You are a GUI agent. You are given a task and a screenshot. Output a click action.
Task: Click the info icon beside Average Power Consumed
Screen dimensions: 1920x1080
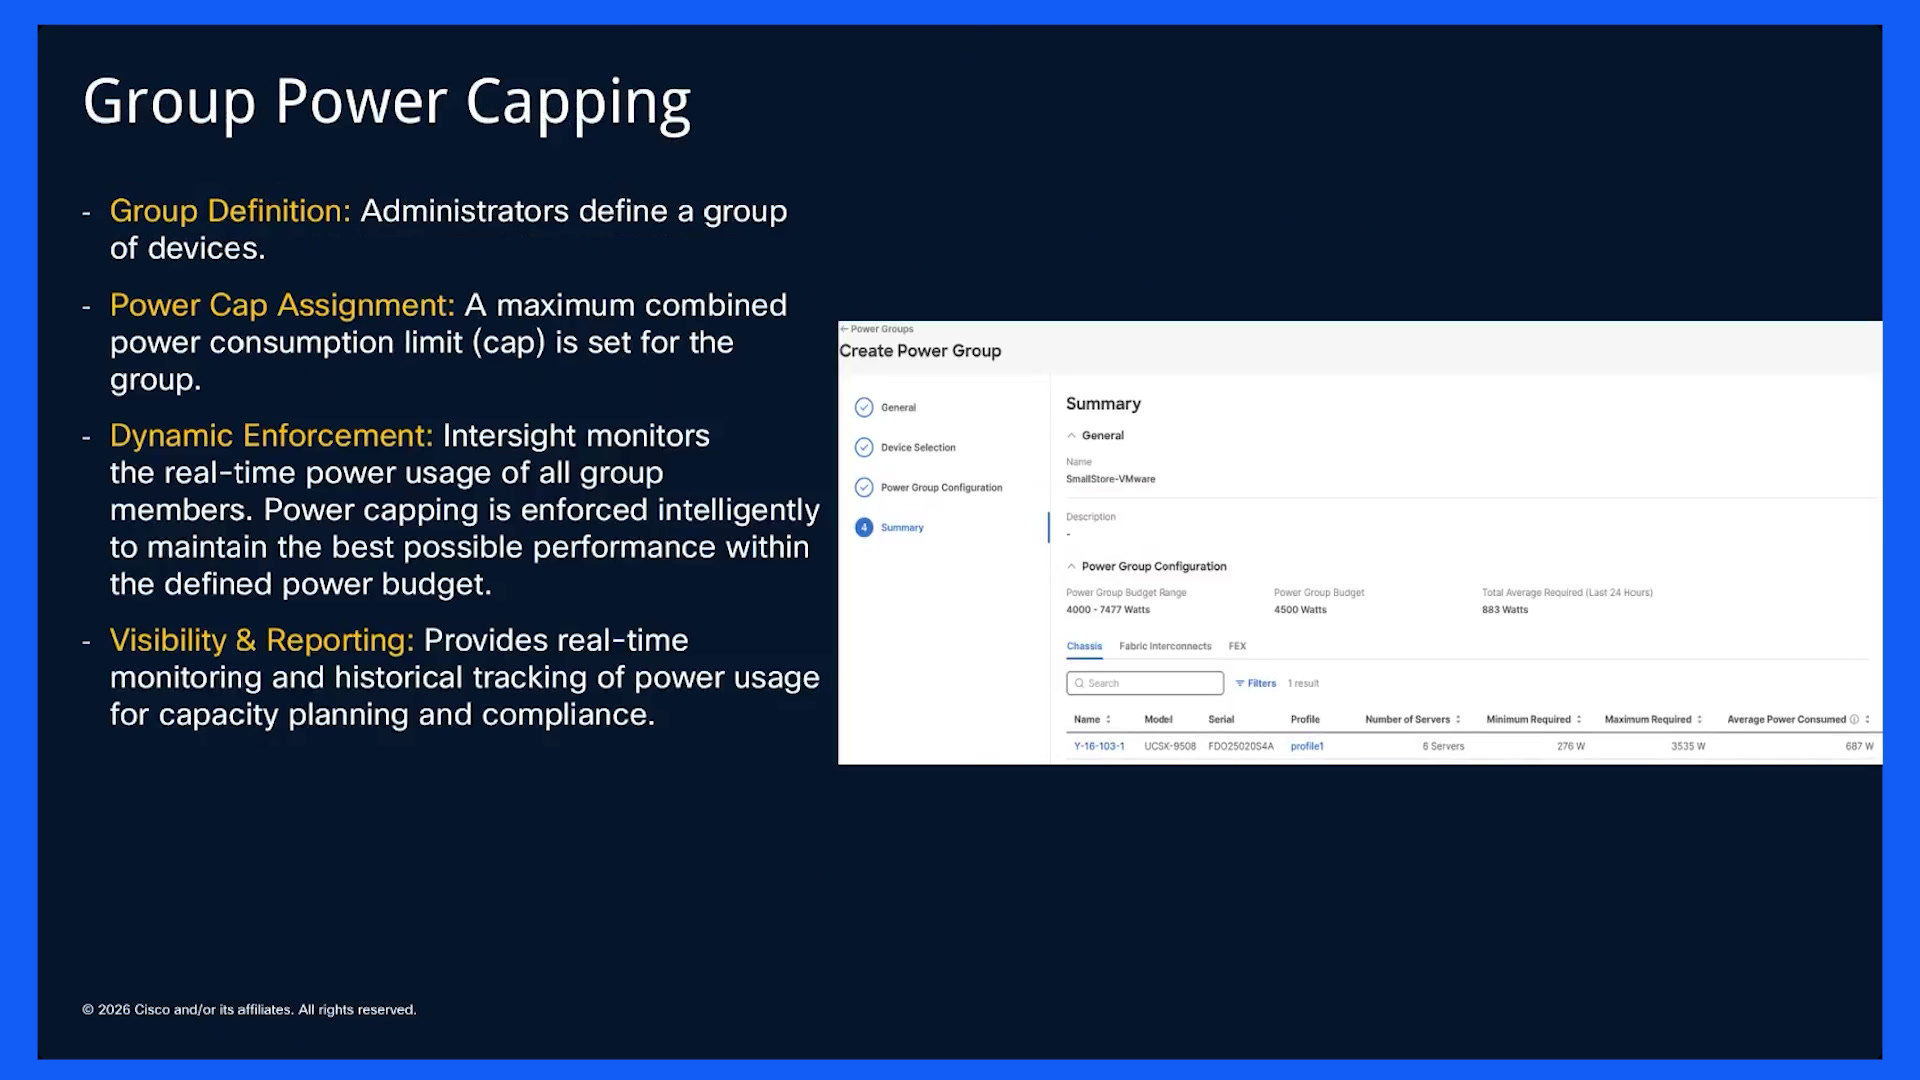(1854, 719)
